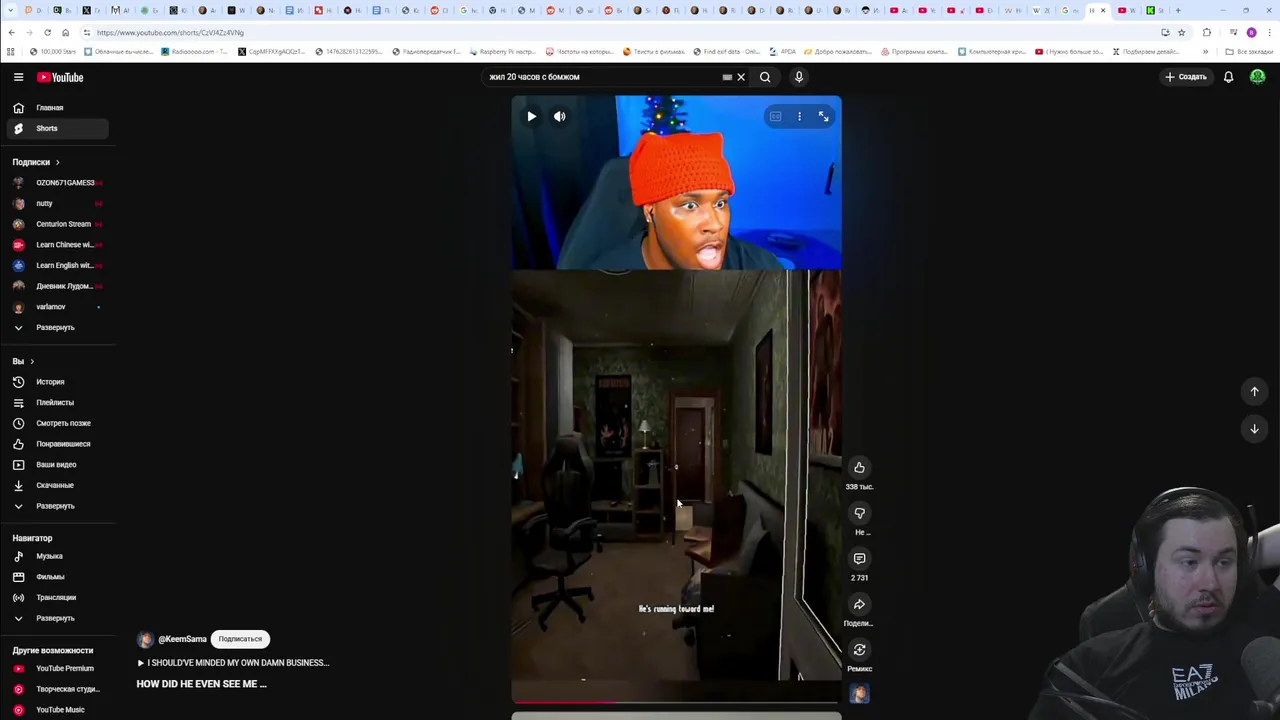Play the paused Short
Image resolution: width=1280 pixels, height=720 pixels.
point(532,117)
